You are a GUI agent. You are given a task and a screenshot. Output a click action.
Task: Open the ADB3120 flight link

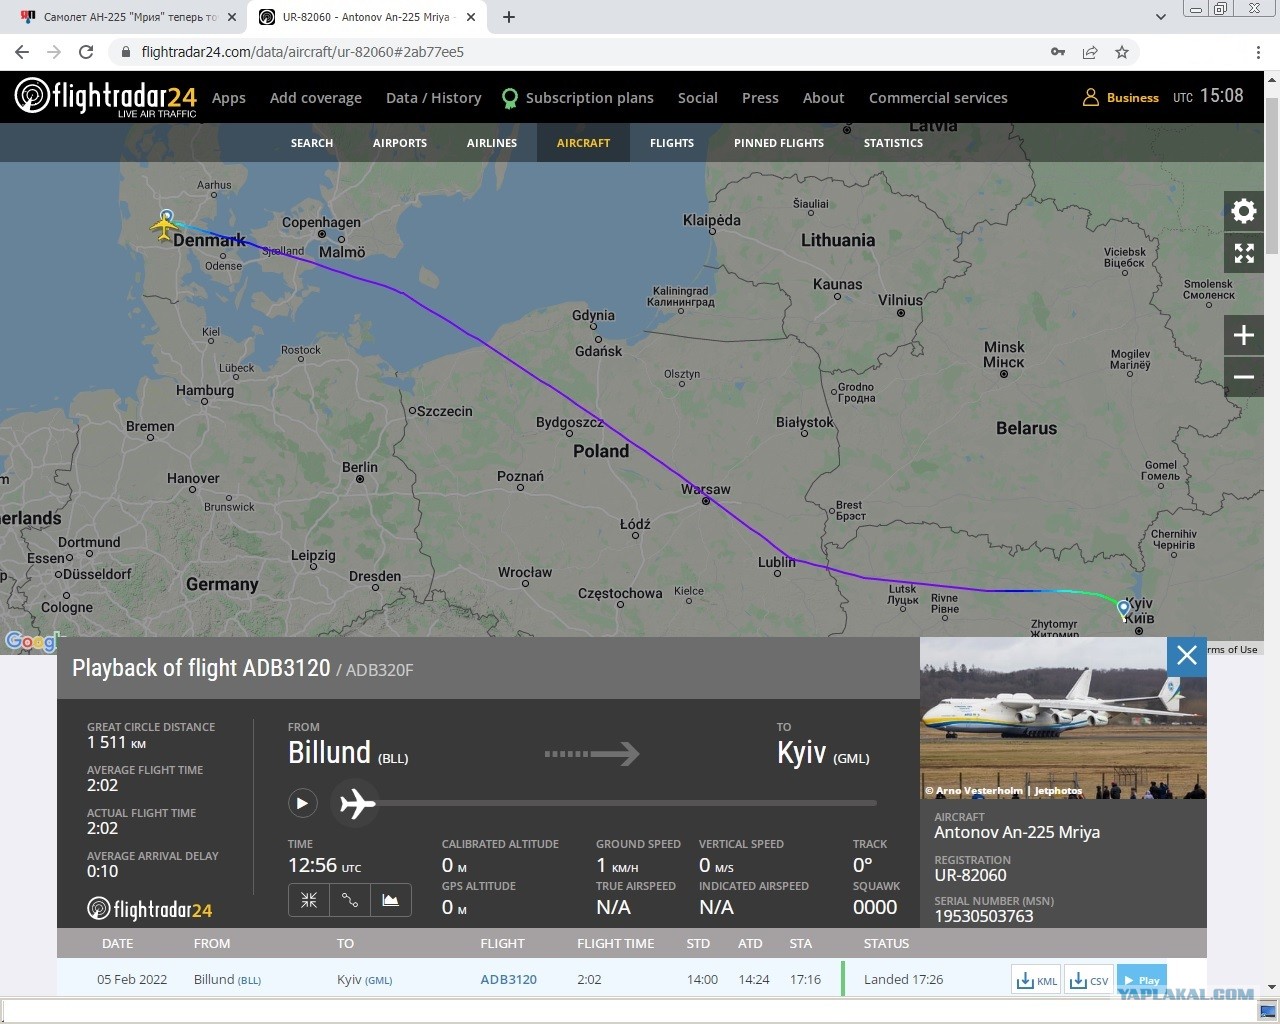click(509, 980)
